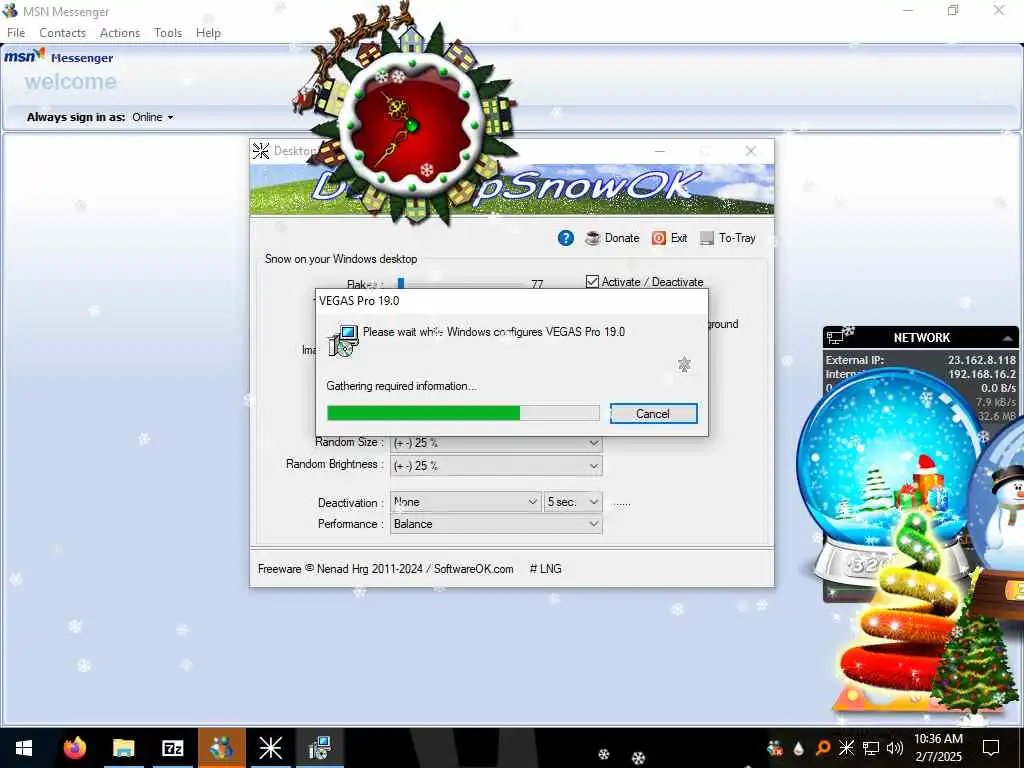Click the snowflake tray icon

tap(846, 748)
